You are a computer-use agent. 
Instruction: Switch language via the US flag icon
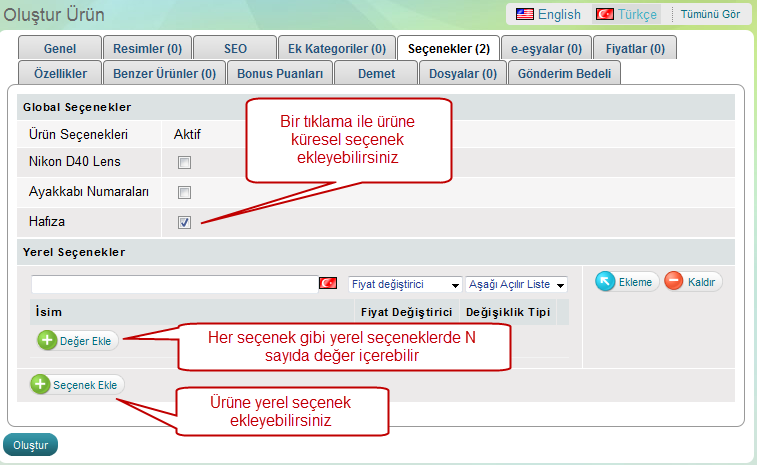(524, 14)
